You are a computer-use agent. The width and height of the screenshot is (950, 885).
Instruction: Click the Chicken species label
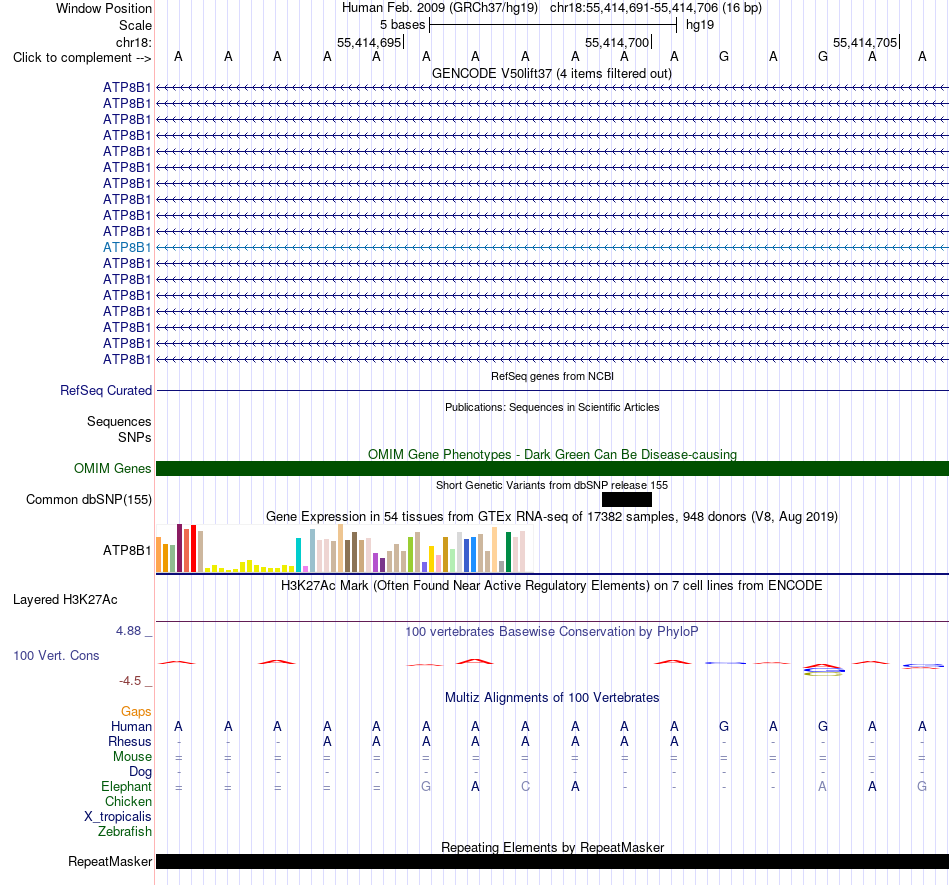[x=128, y=801]
